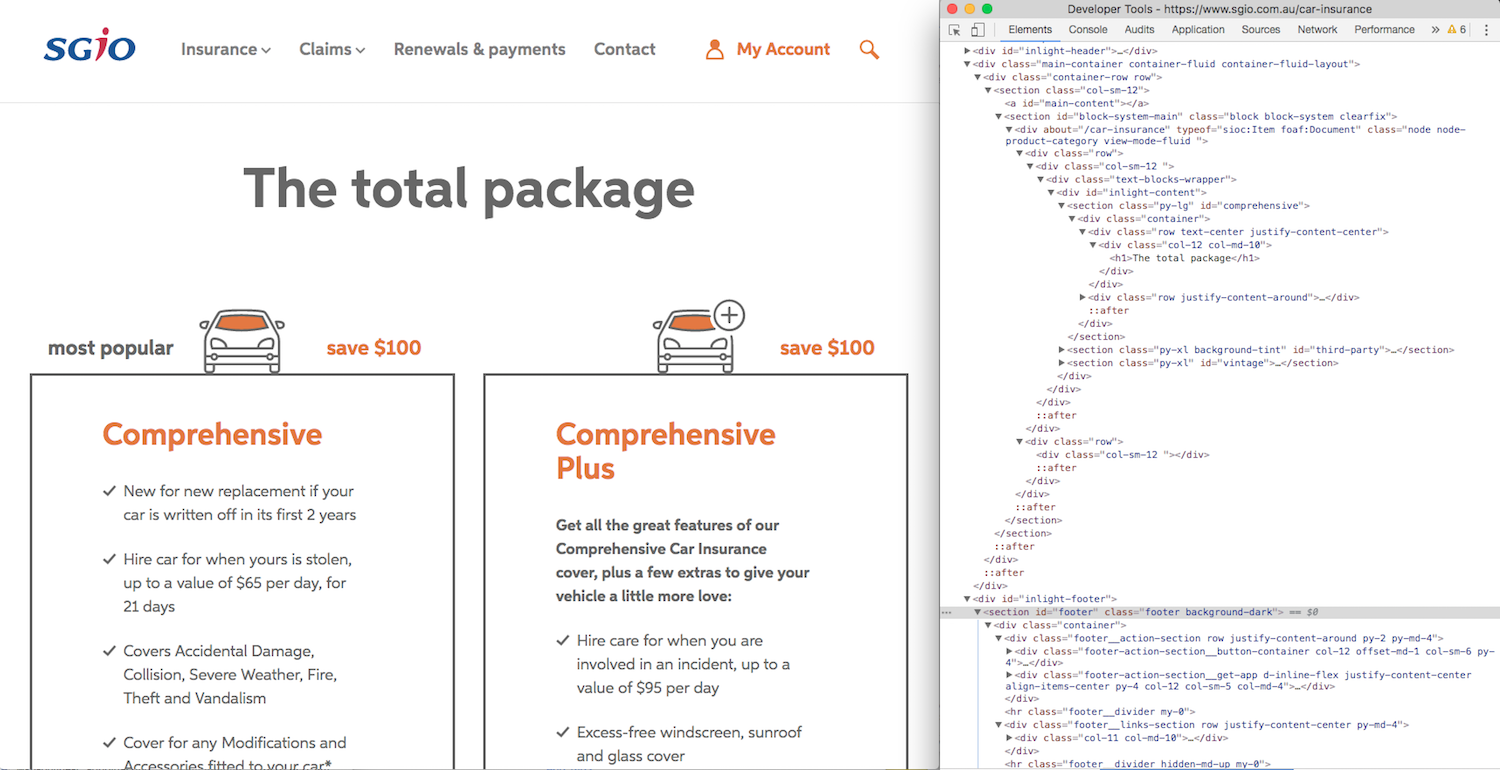Show more DevTools tabs chevron
1500x770 pixels.
coord(1435,30)
